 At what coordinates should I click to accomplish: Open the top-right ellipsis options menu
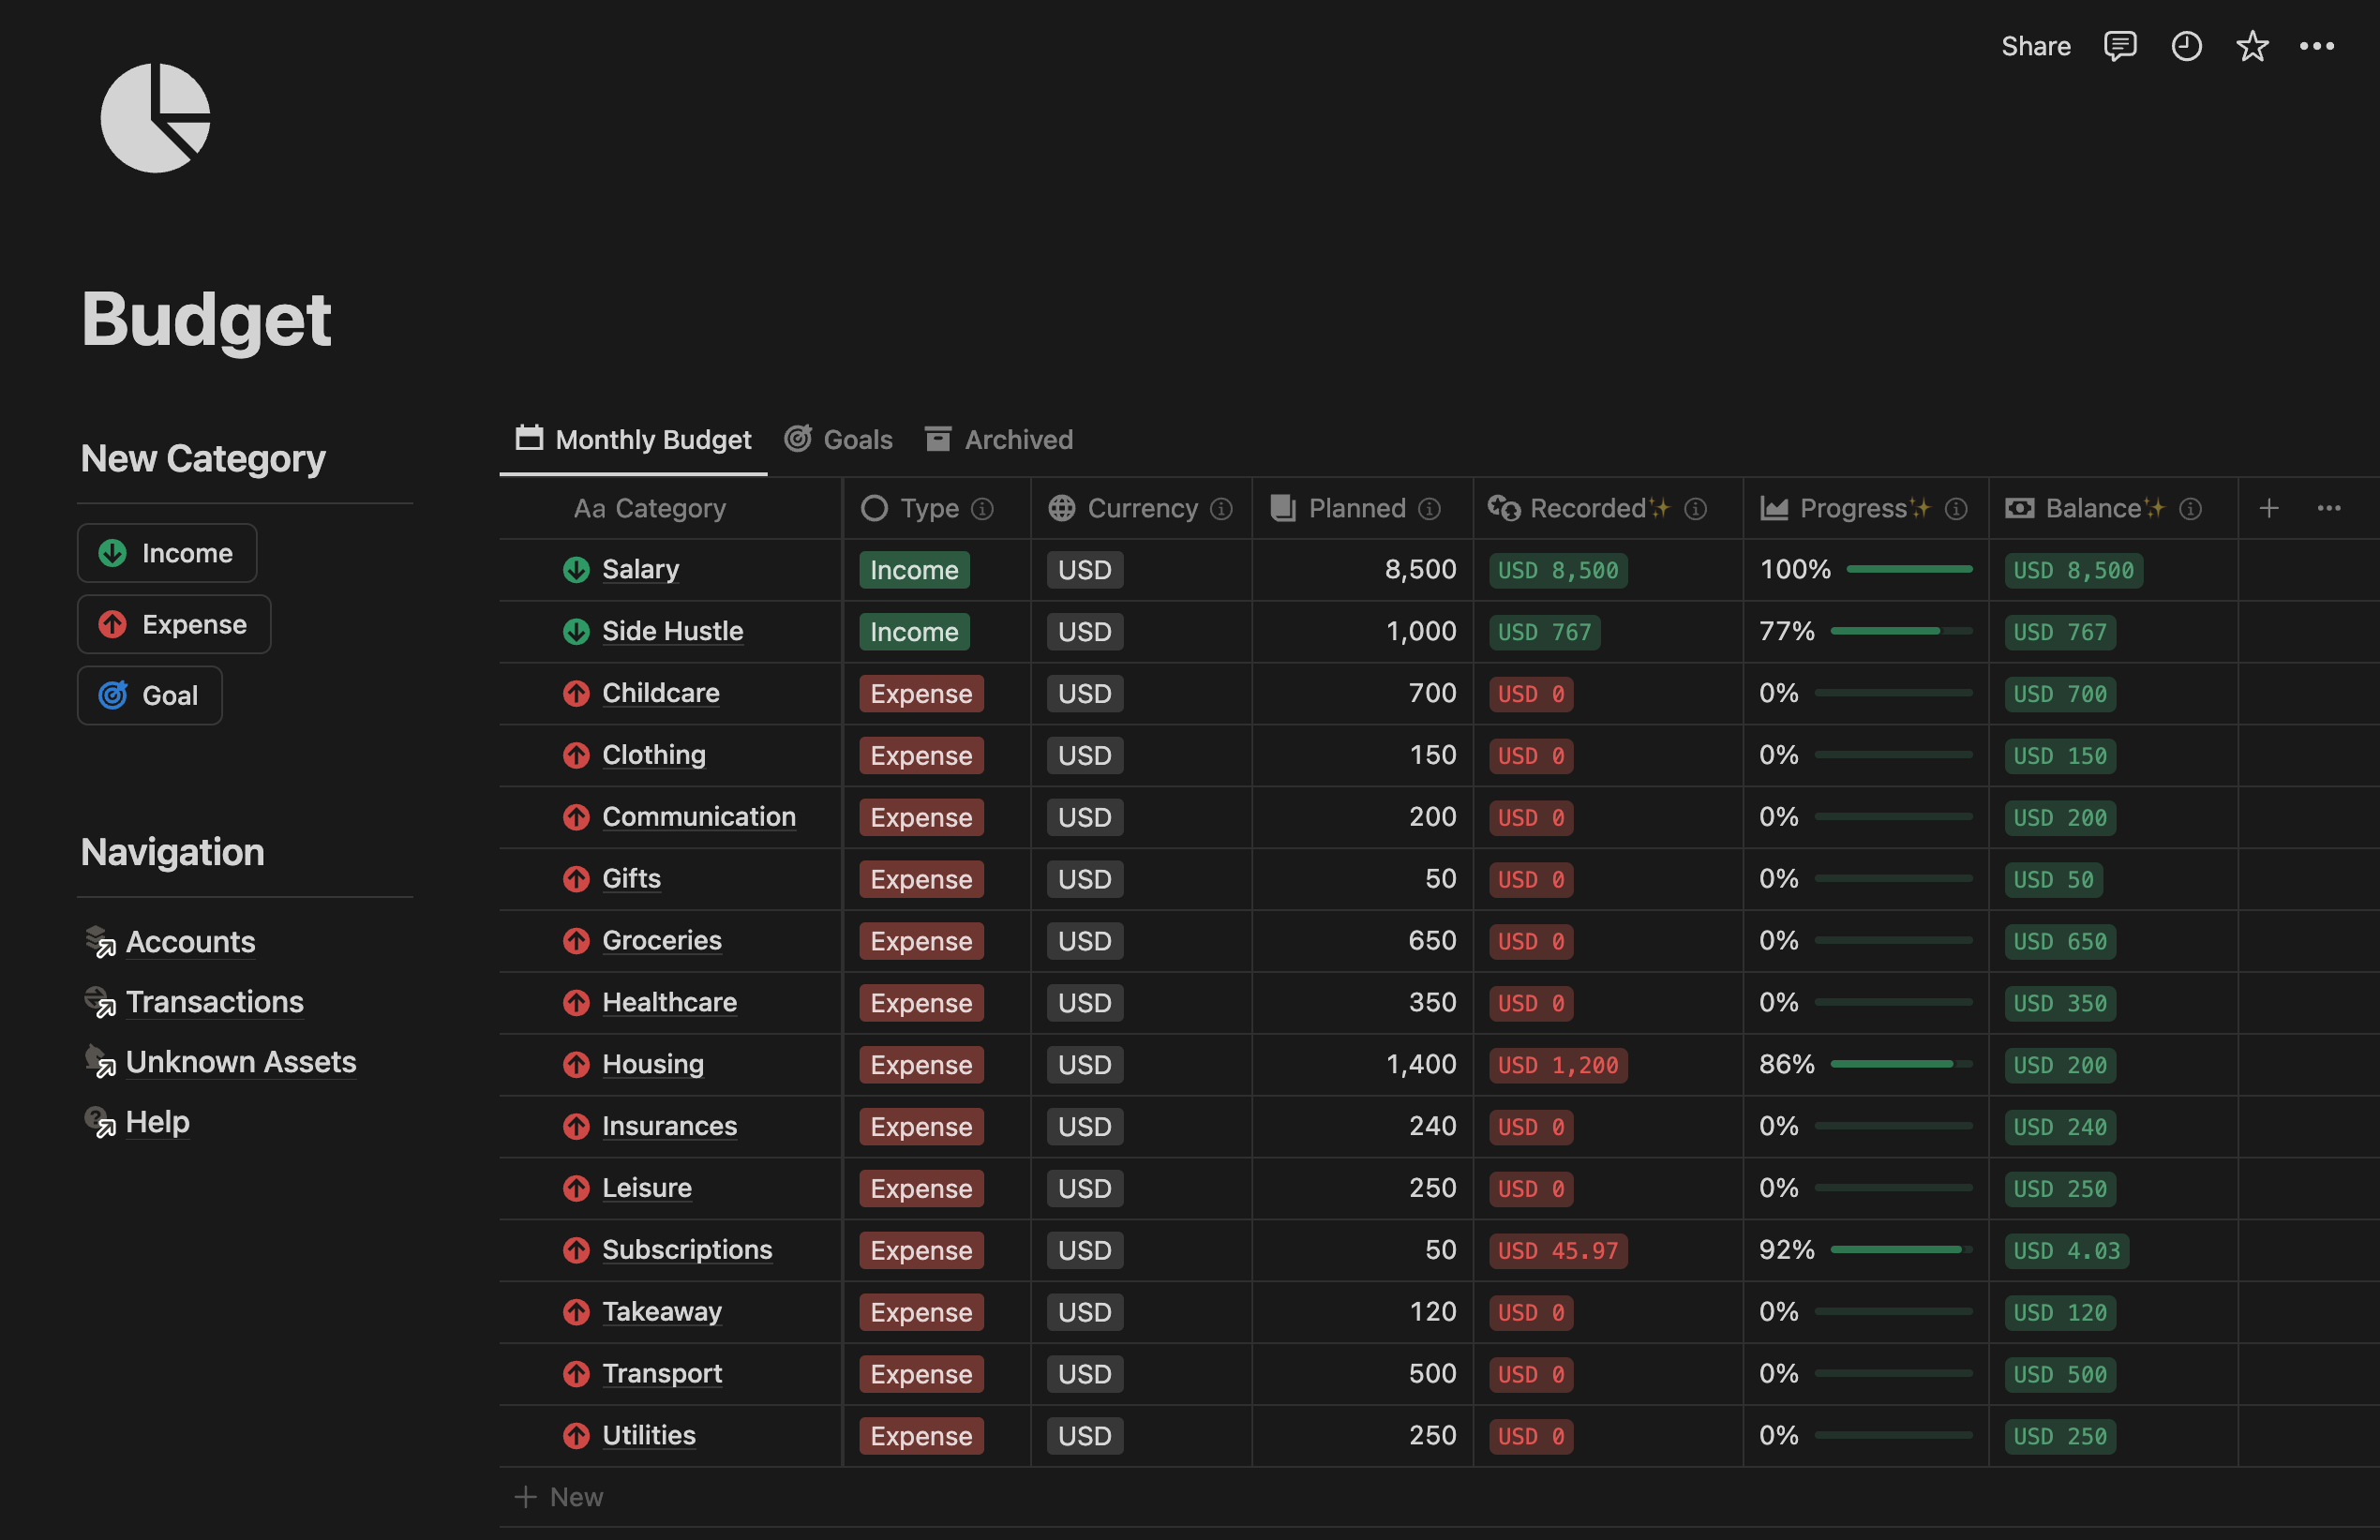pyautogui.click(x=2318, y=46)
